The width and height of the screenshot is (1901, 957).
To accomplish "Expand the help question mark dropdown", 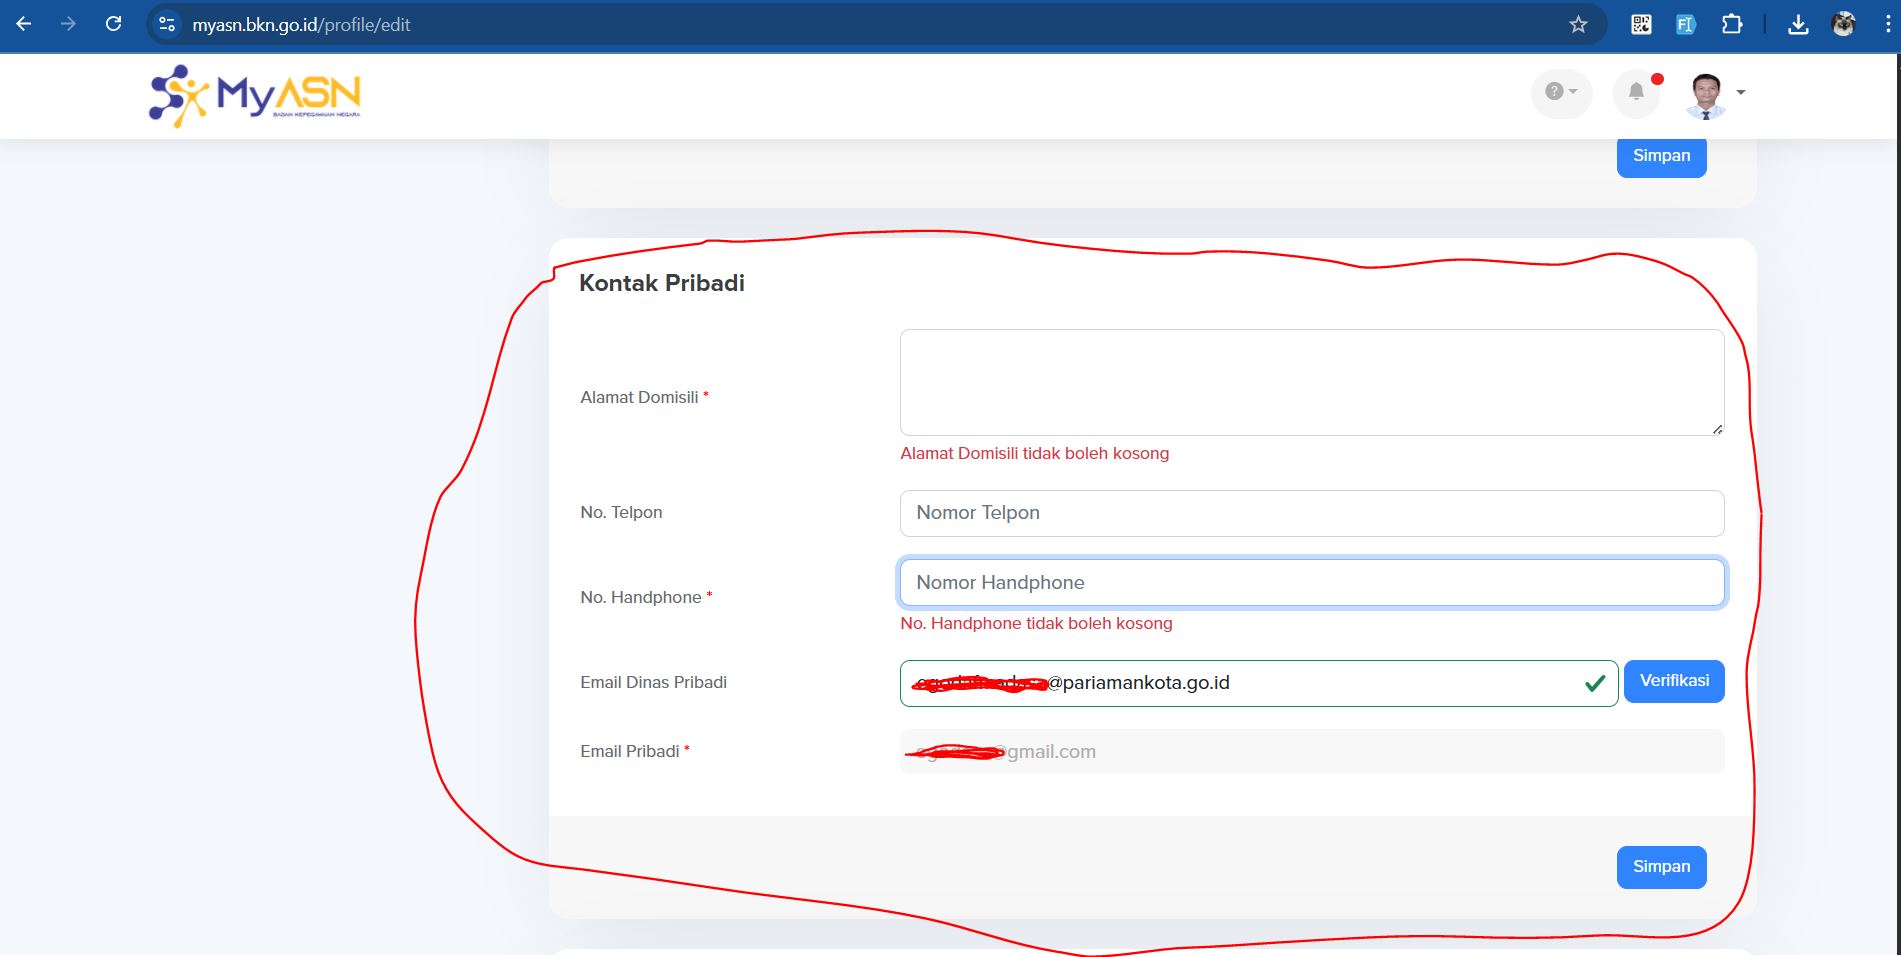I will click(x=1560, y=92).
